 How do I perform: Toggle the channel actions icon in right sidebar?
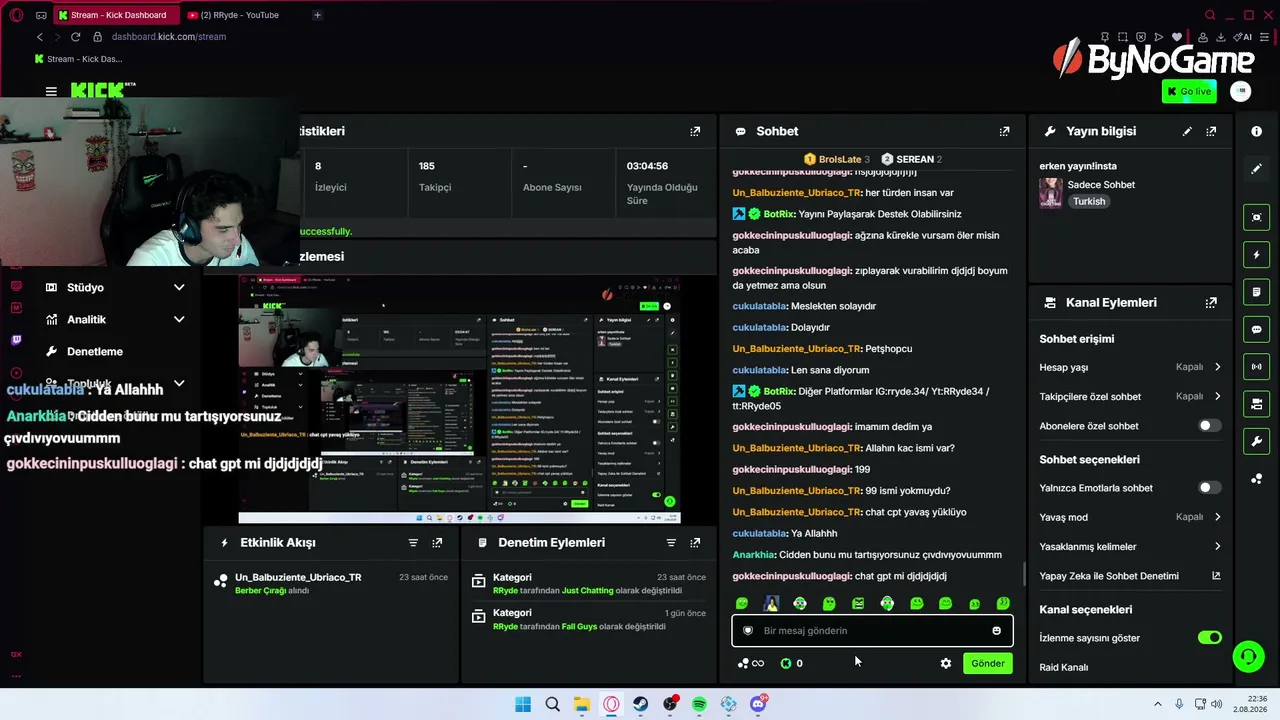coord(1257,404)
